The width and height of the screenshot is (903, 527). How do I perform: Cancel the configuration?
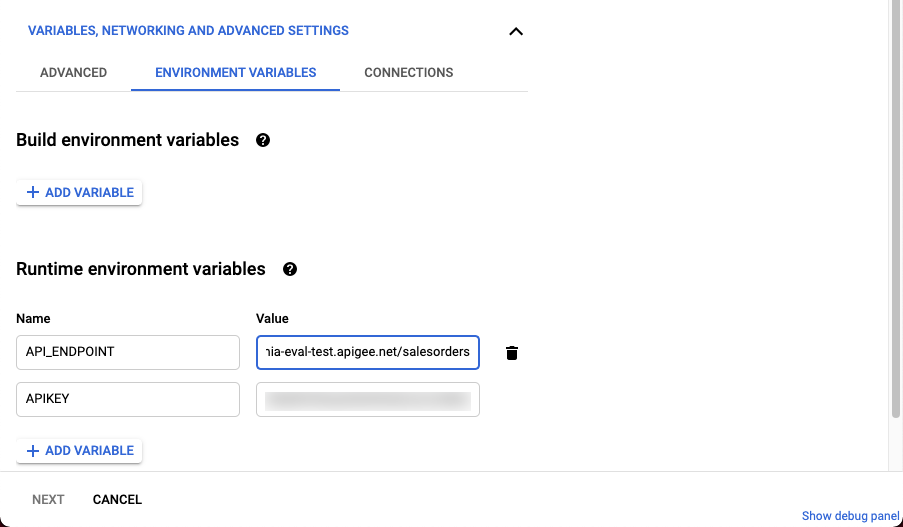pos(117,499)
